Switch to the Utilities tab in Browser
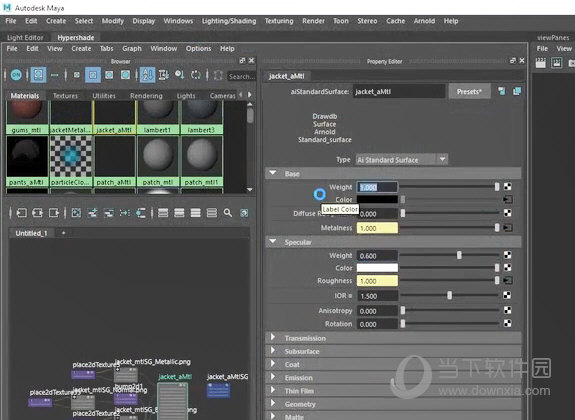This screenshot has height=420, width=575. click(x=104, y=96)
